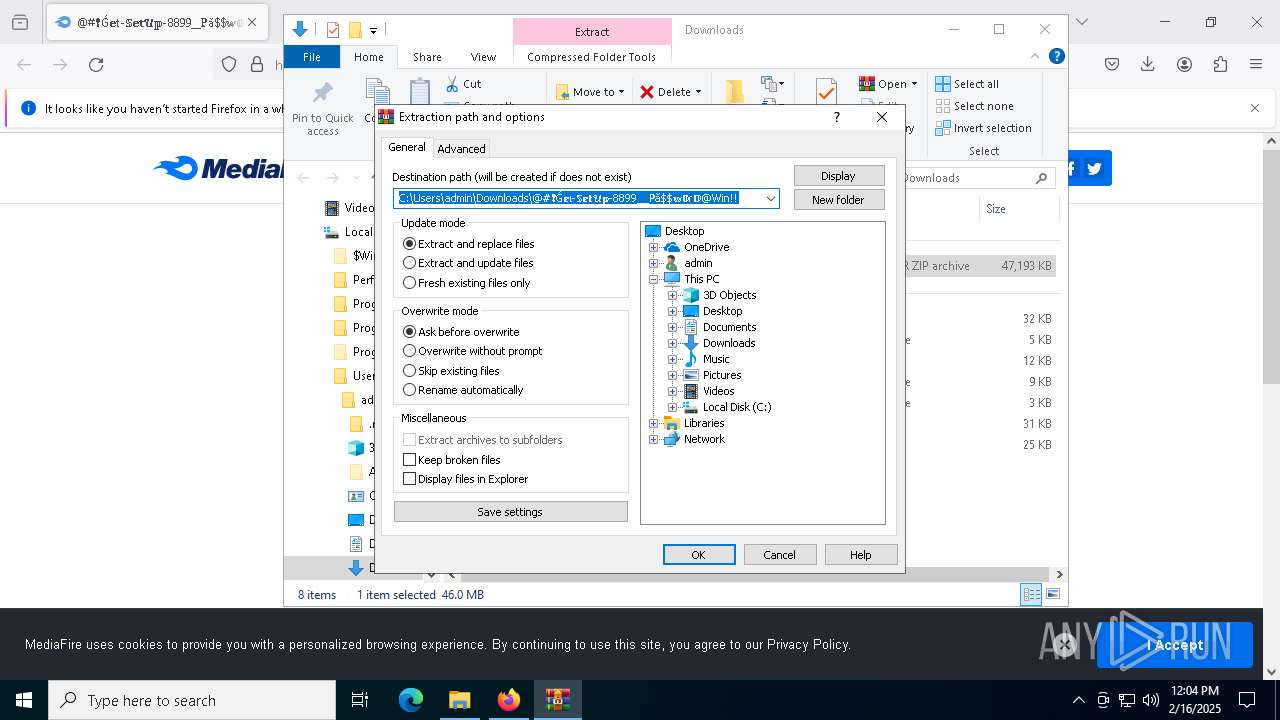Click Cut scissors icon in ribbon
This screenshot has height=720, width=1280.
452,84
